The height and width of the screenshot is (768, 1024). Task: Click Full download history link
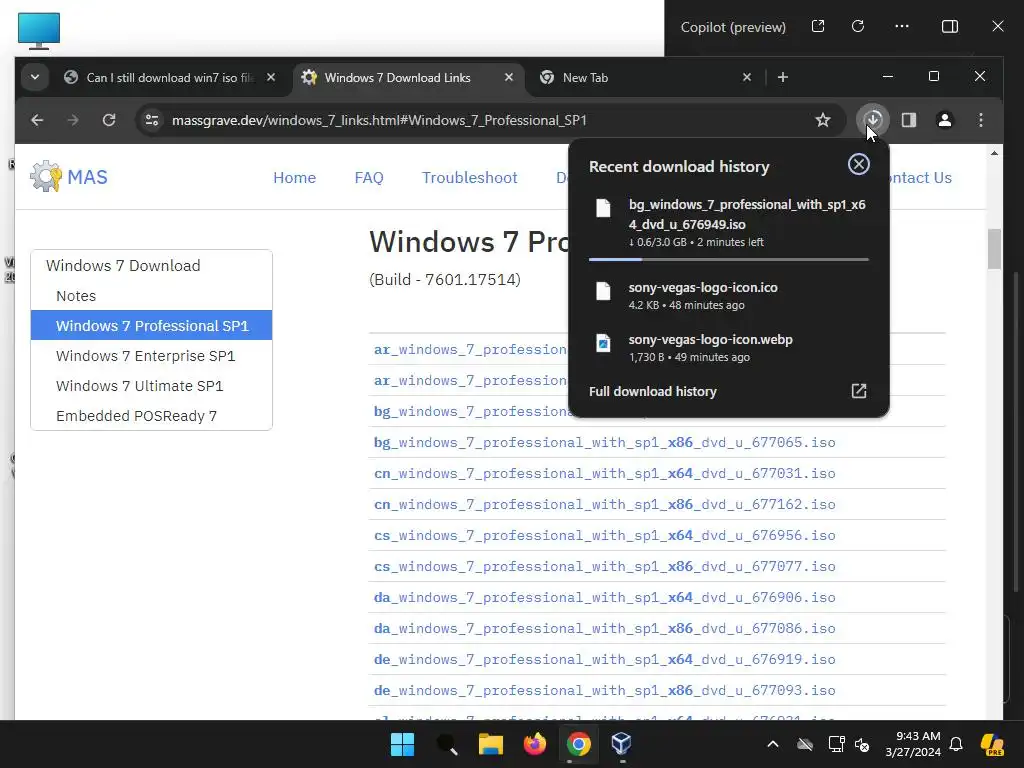(x=652, y=391)
